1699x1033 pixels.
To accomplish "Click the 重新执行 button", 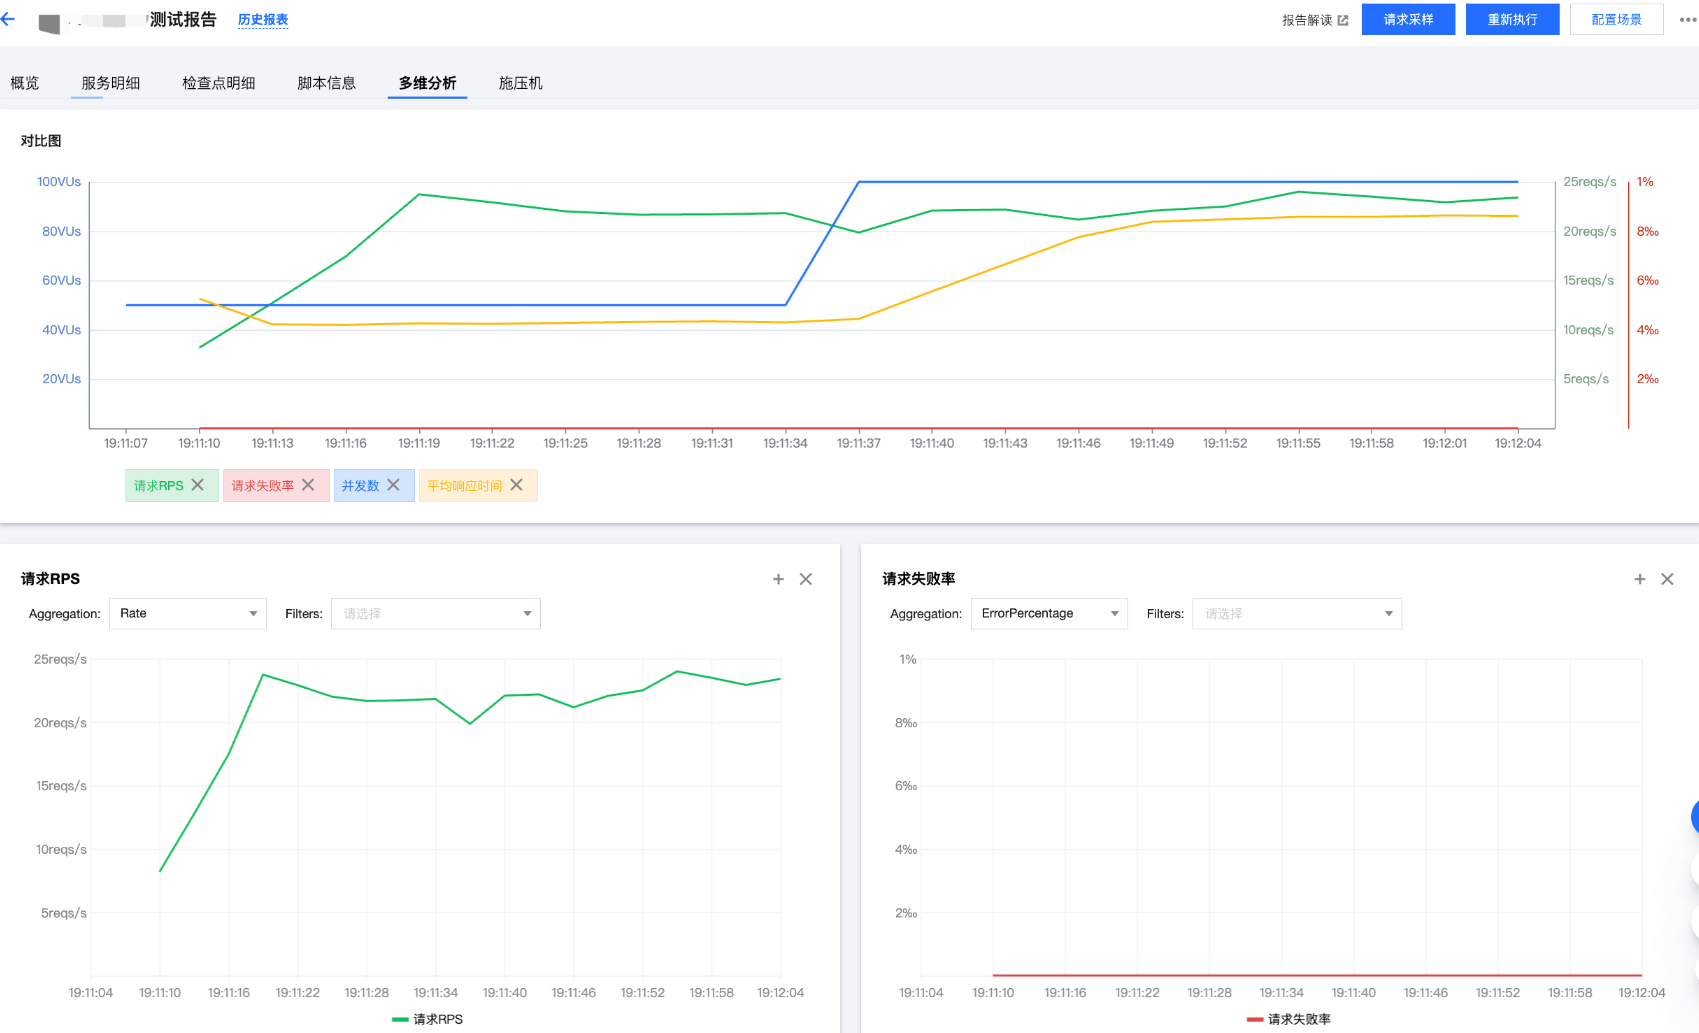I will coord(1512,20).
